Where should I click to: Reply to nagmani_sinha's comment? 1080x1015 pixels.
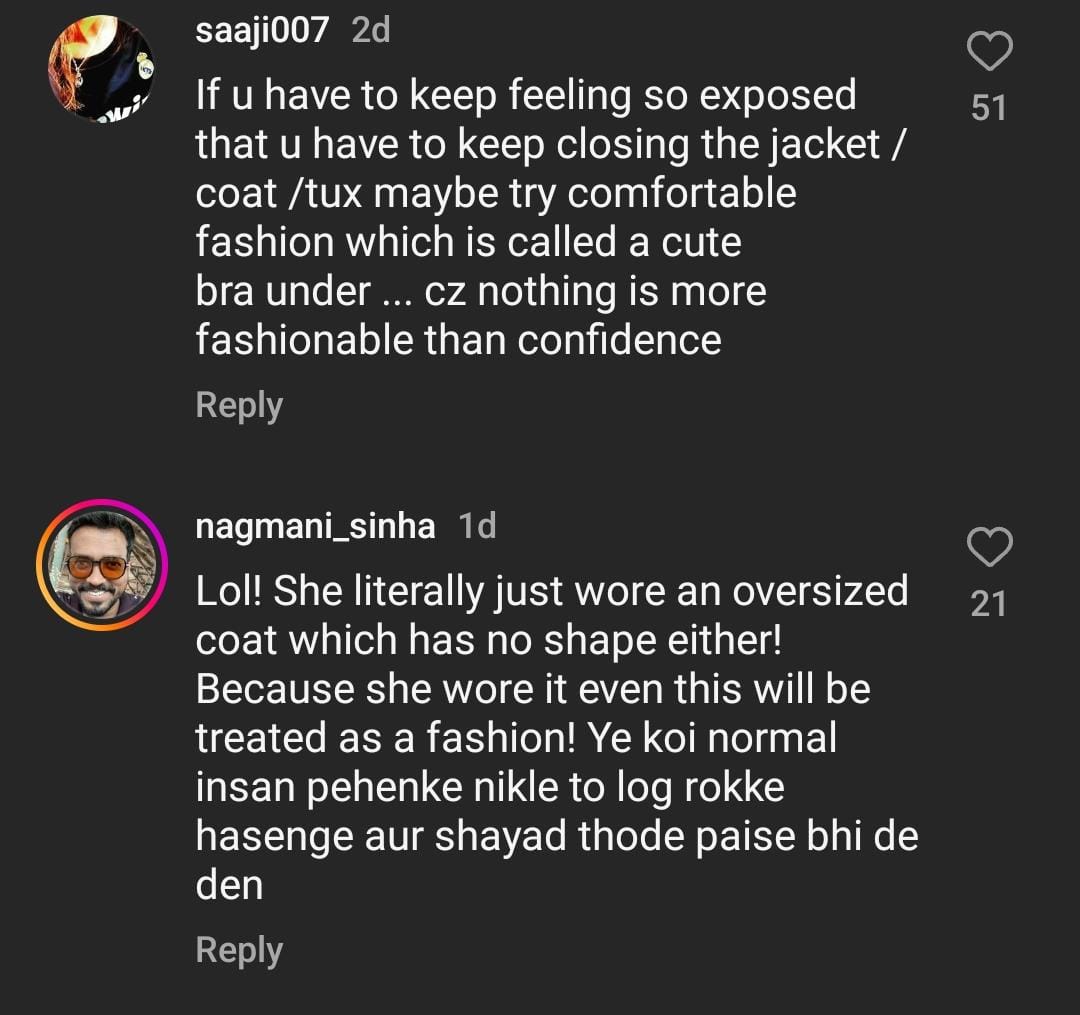[239, 950]
